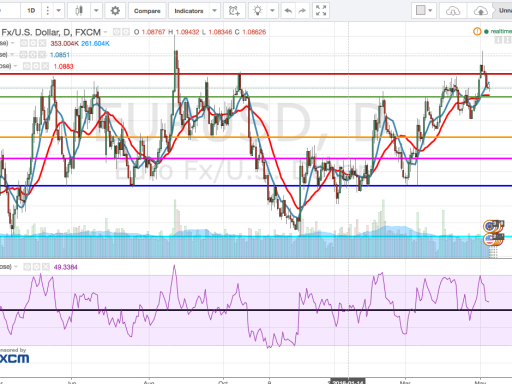Hide the 1.0851 moving average via eye icon

pyautogui.click(x=23, y=55)
